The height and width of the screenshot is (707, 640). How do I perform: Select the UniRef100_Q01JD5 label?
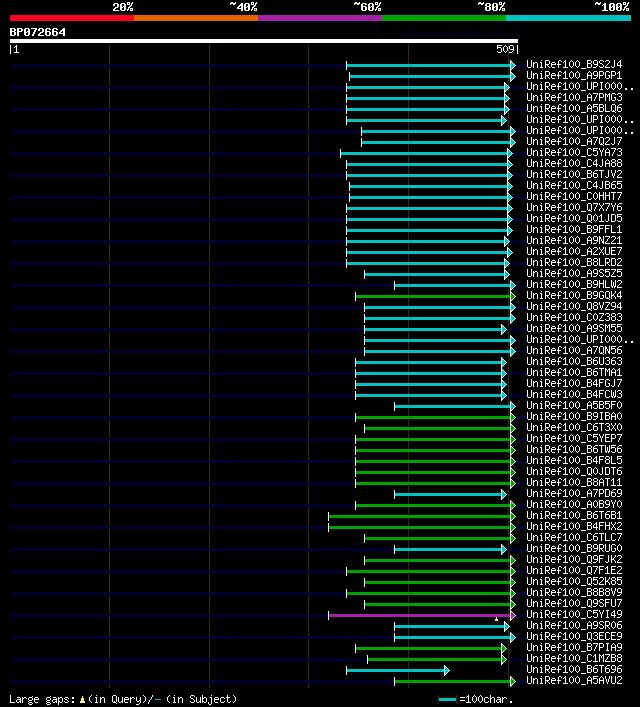[574, 218]
